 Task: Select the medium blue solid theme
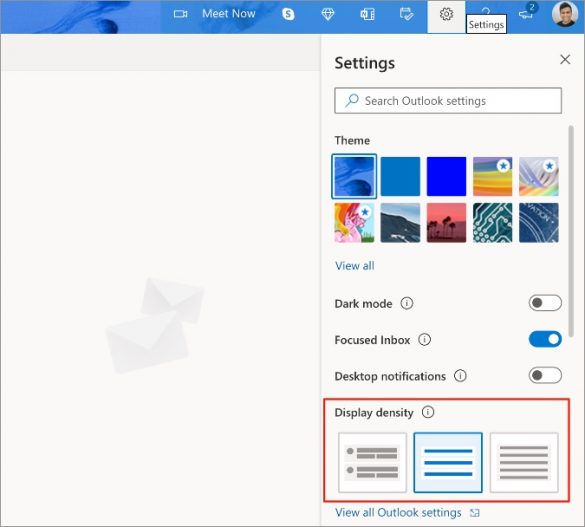pyautogui.click(x=400, y=176)
